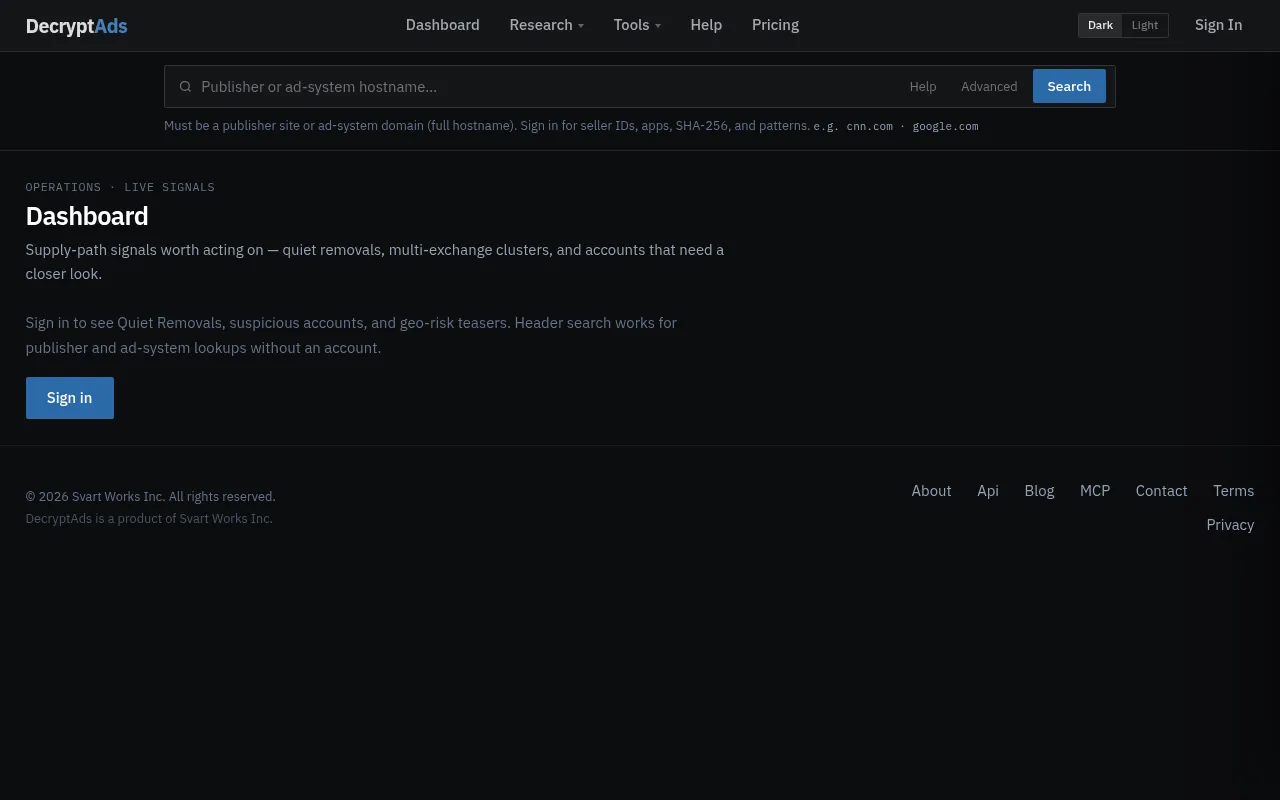Open the About footer link

pyautogui.click(x=931, y=491)
